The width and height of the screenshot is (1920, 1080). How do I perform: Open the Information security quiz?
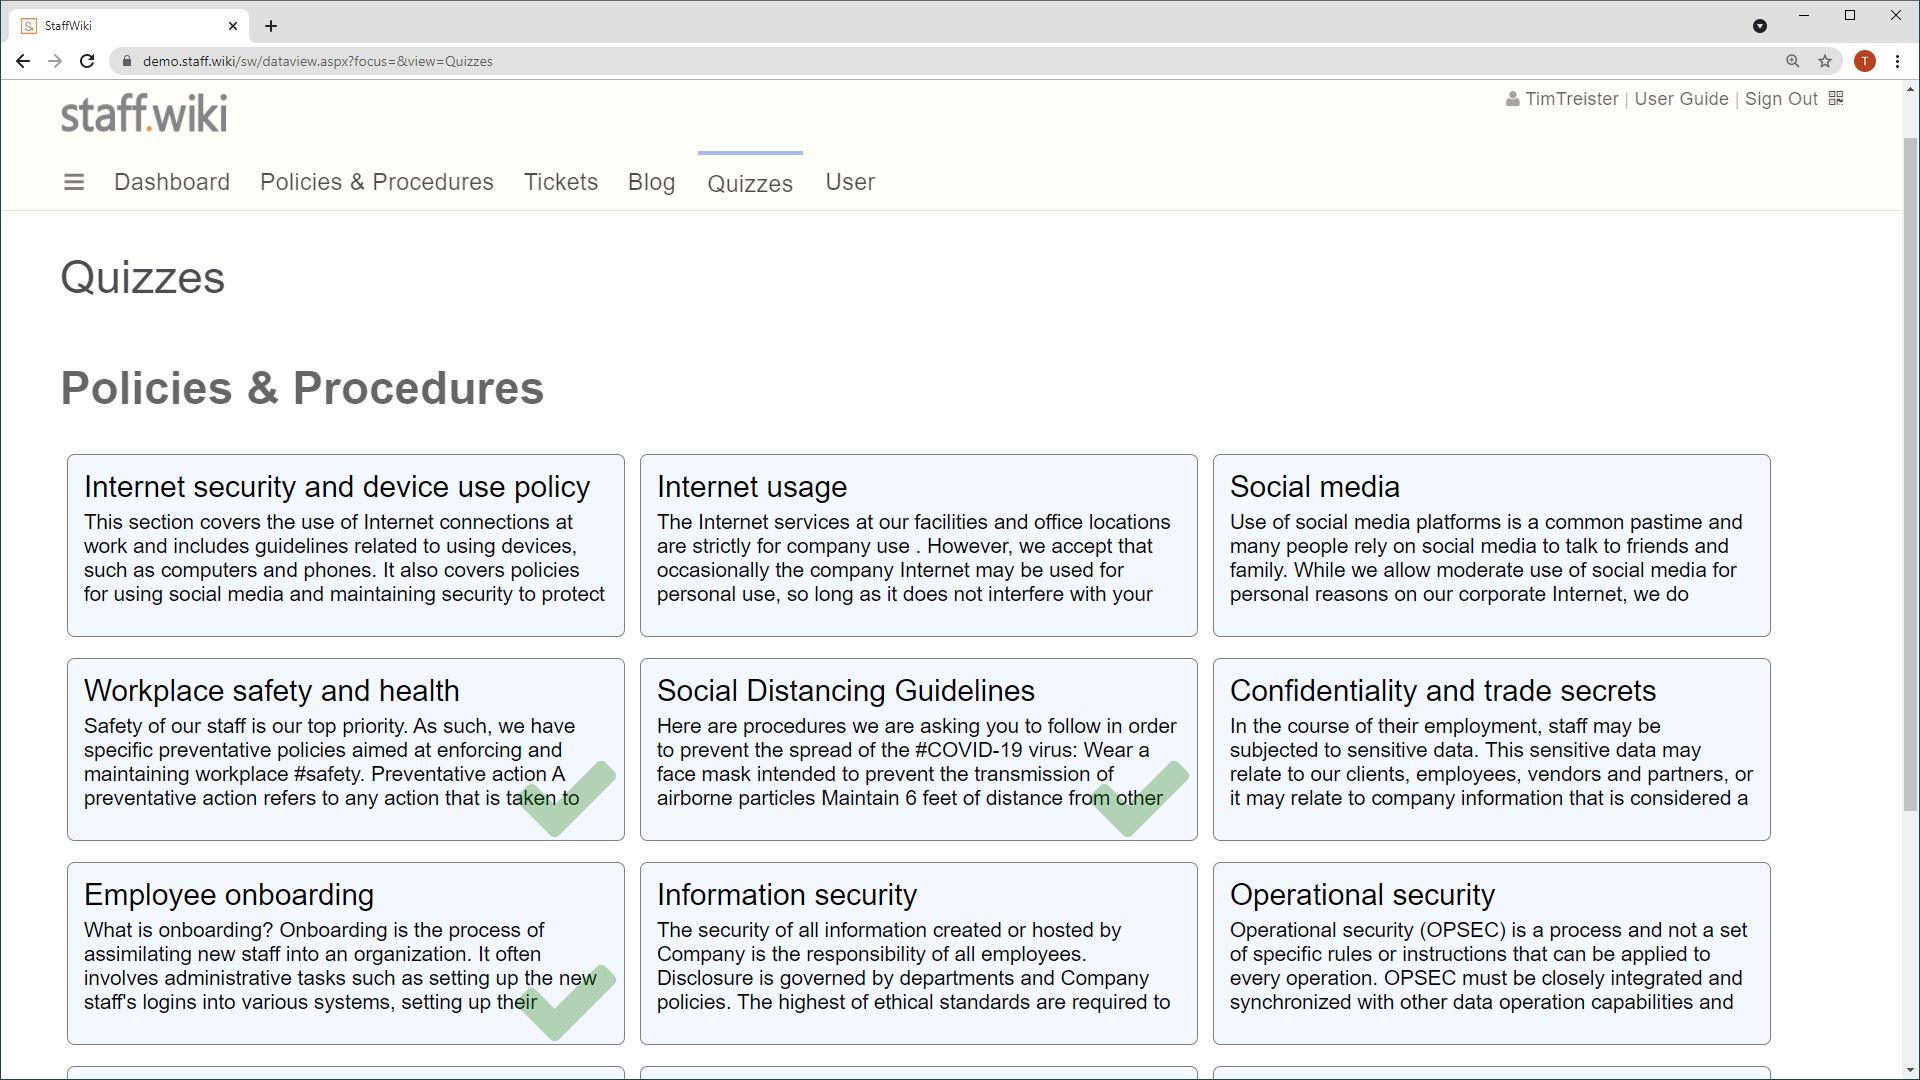[919, 954]
